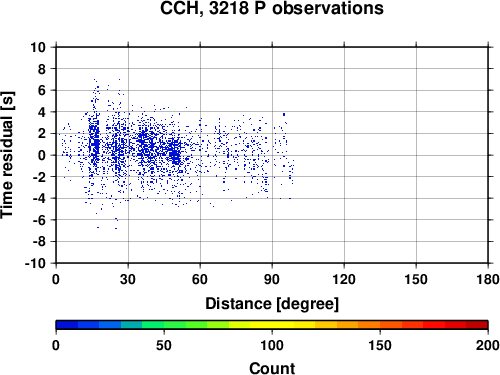500x375 pixels.
Task: Click the x-axis tick label '150'
Action: coord(416,279)
